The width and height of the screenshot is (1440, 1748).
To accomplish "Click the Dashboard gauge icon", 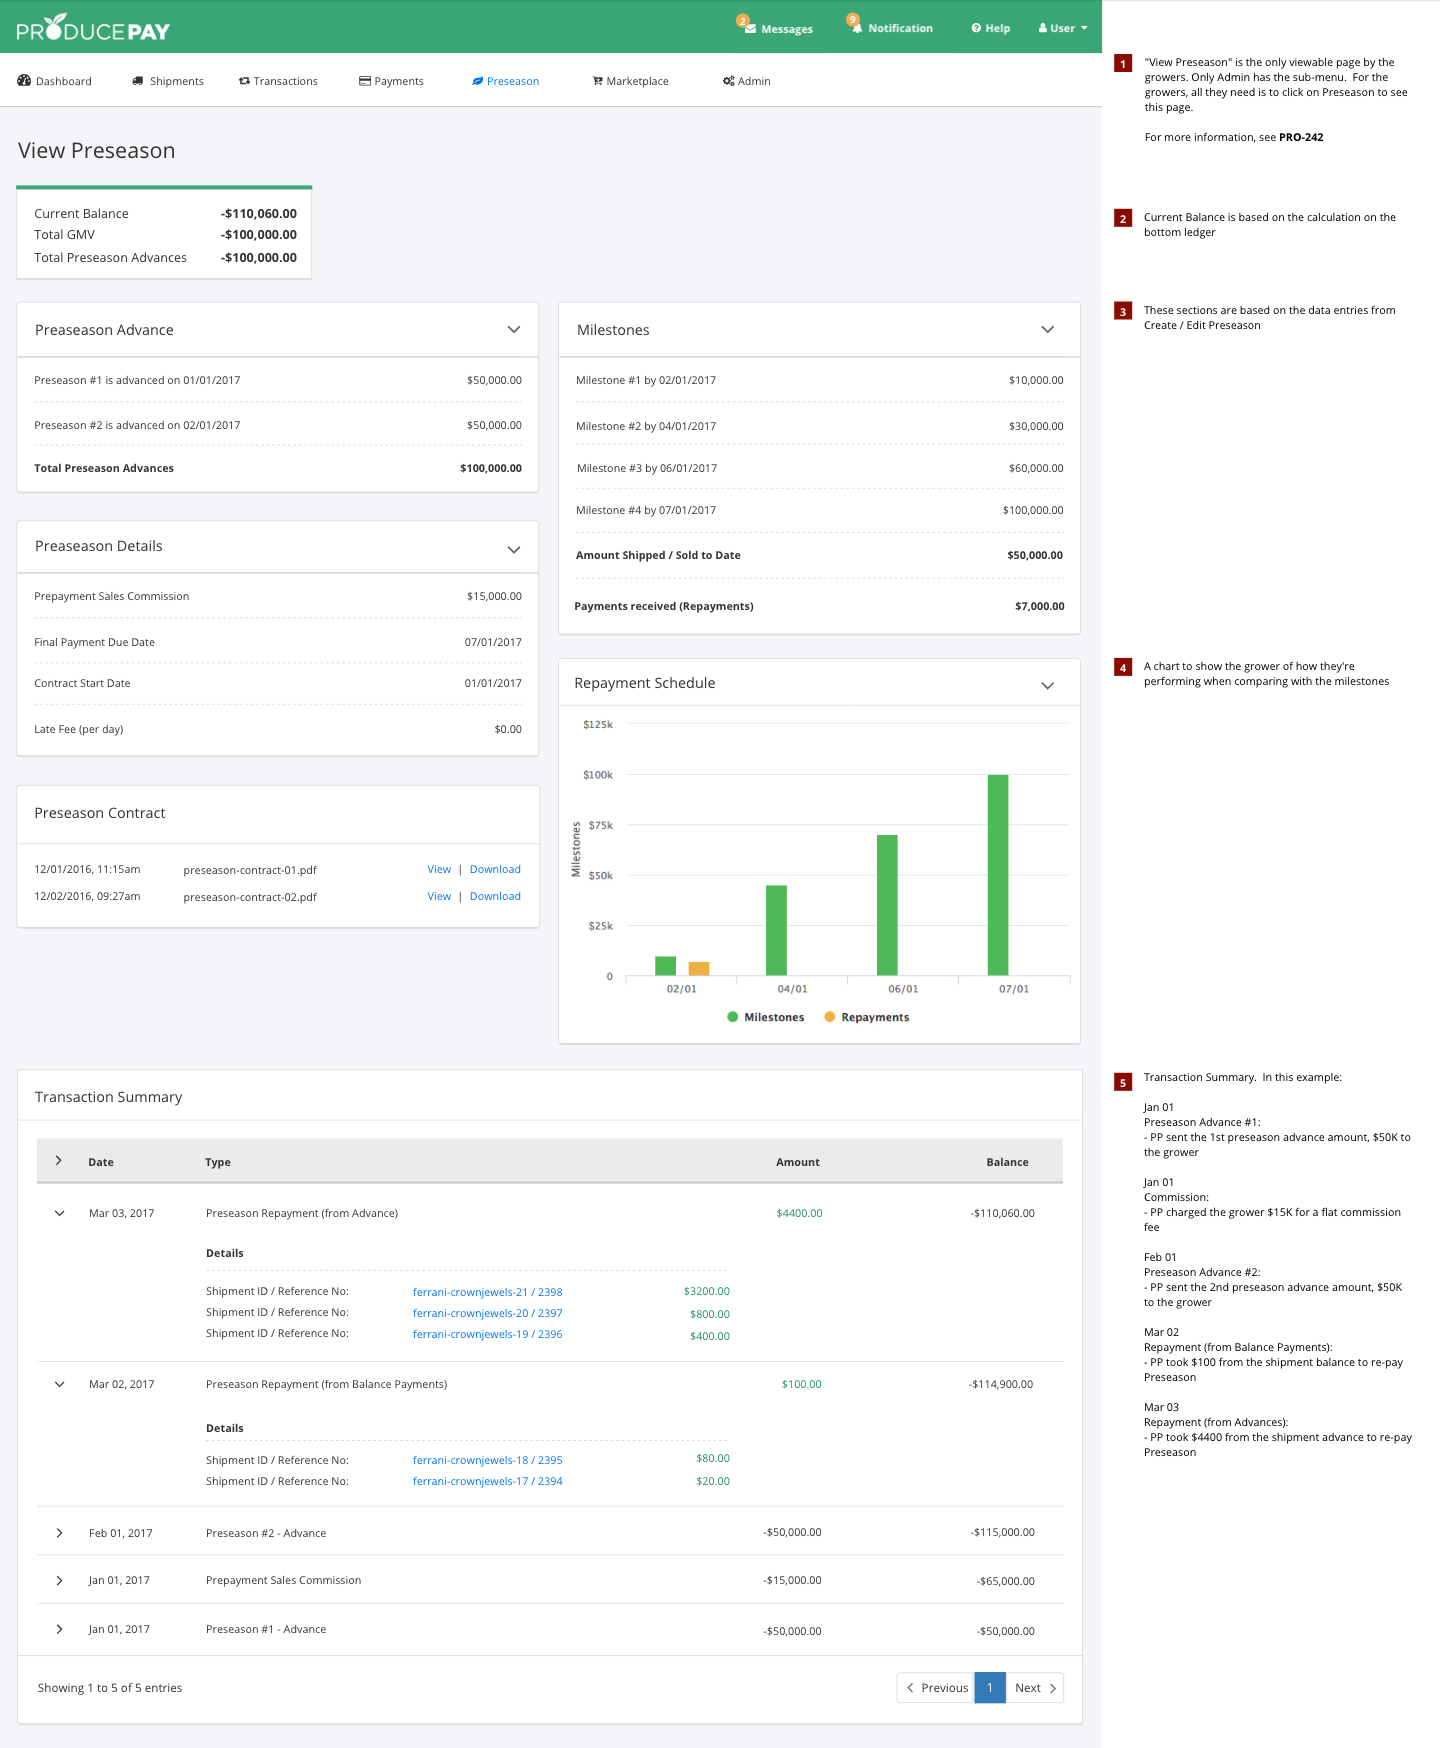I will 25,81.
